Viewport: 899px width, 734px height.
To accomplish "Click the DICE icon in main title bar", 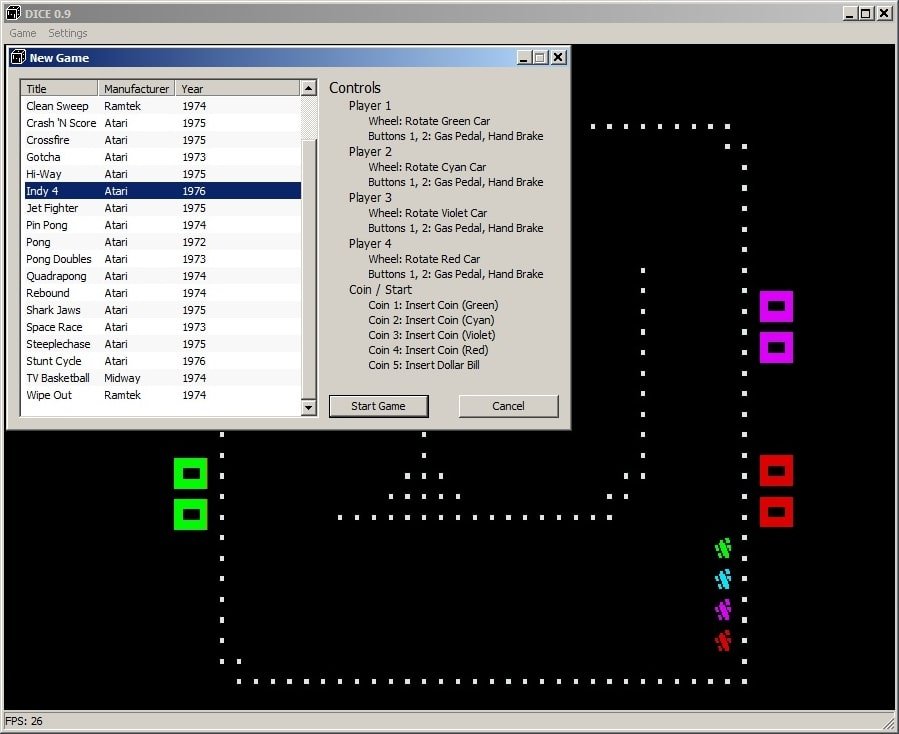I will click(x=13, y=13).
